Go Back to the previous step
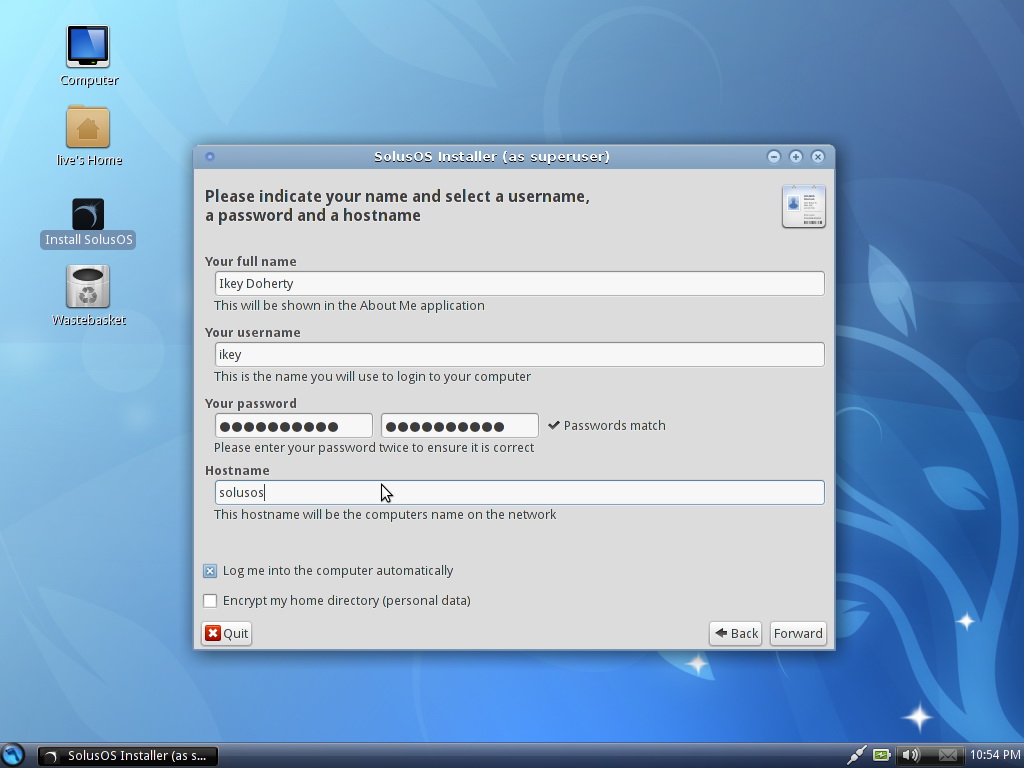Image resolution: width=1024 pixels, height=768 pixels. pos(735,633)
